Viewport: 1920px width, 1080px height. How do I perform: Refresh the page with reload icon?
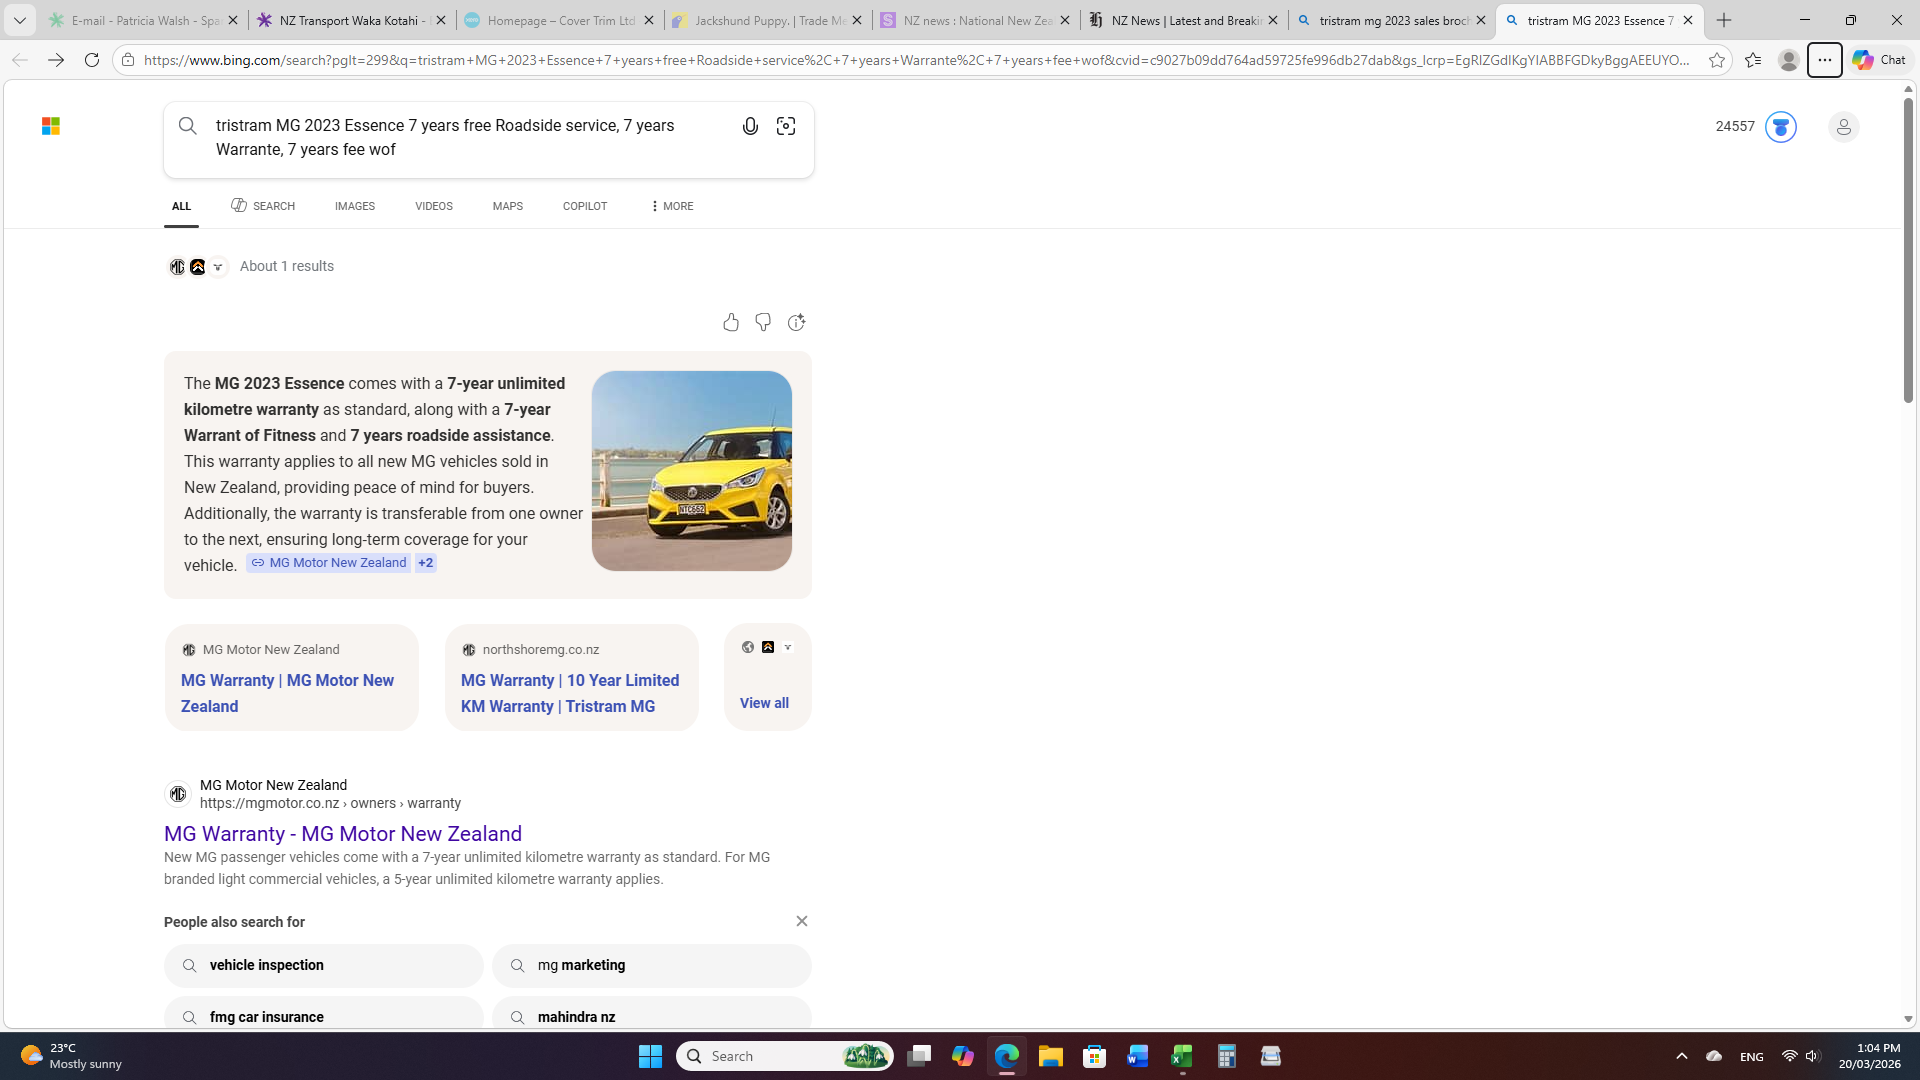(92, 60)
